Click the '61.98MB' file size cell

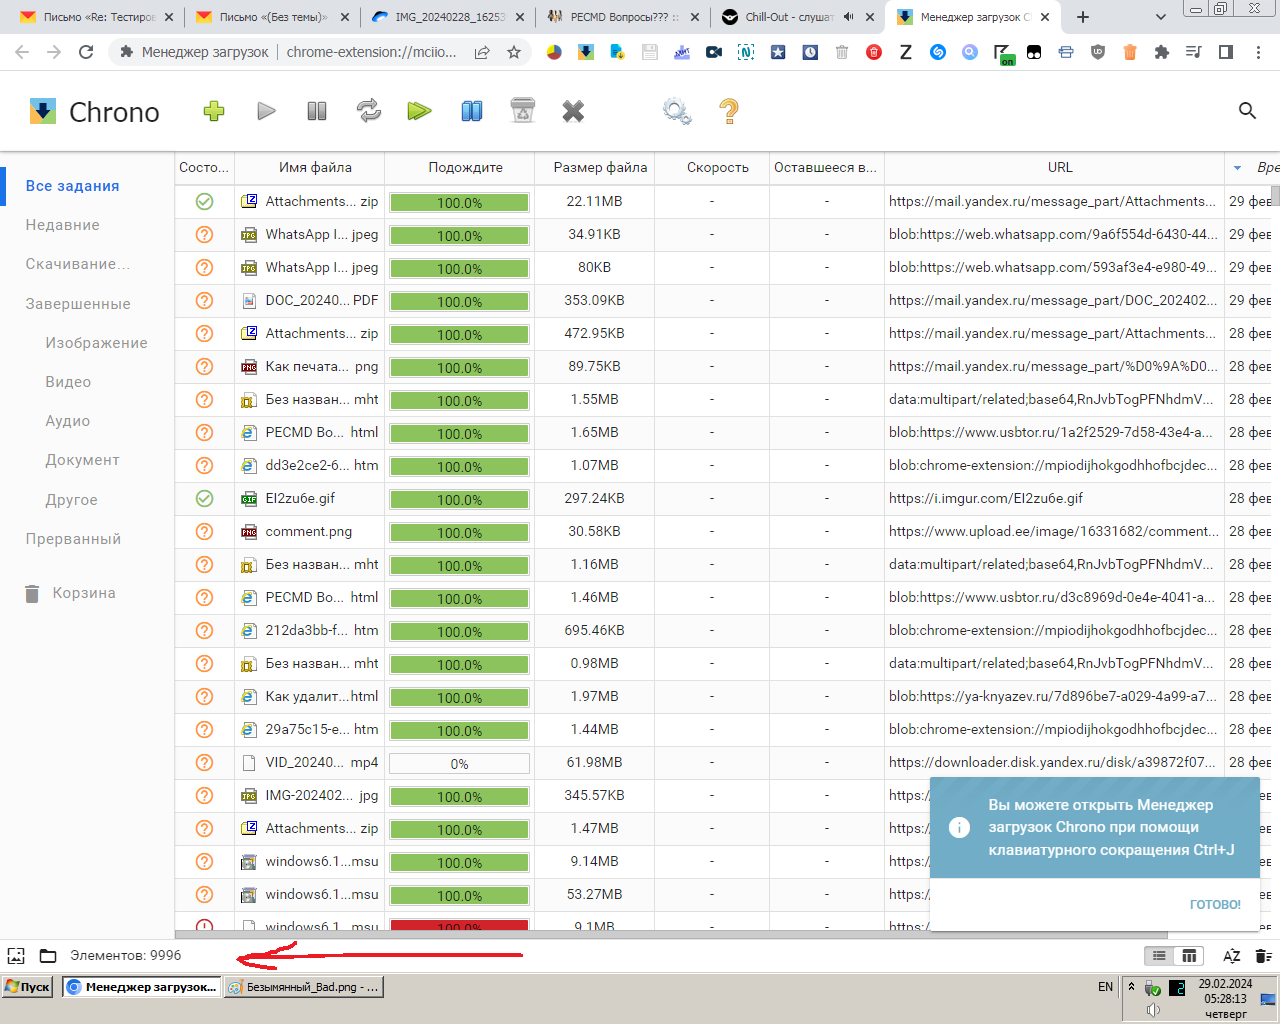pos(594,762)
